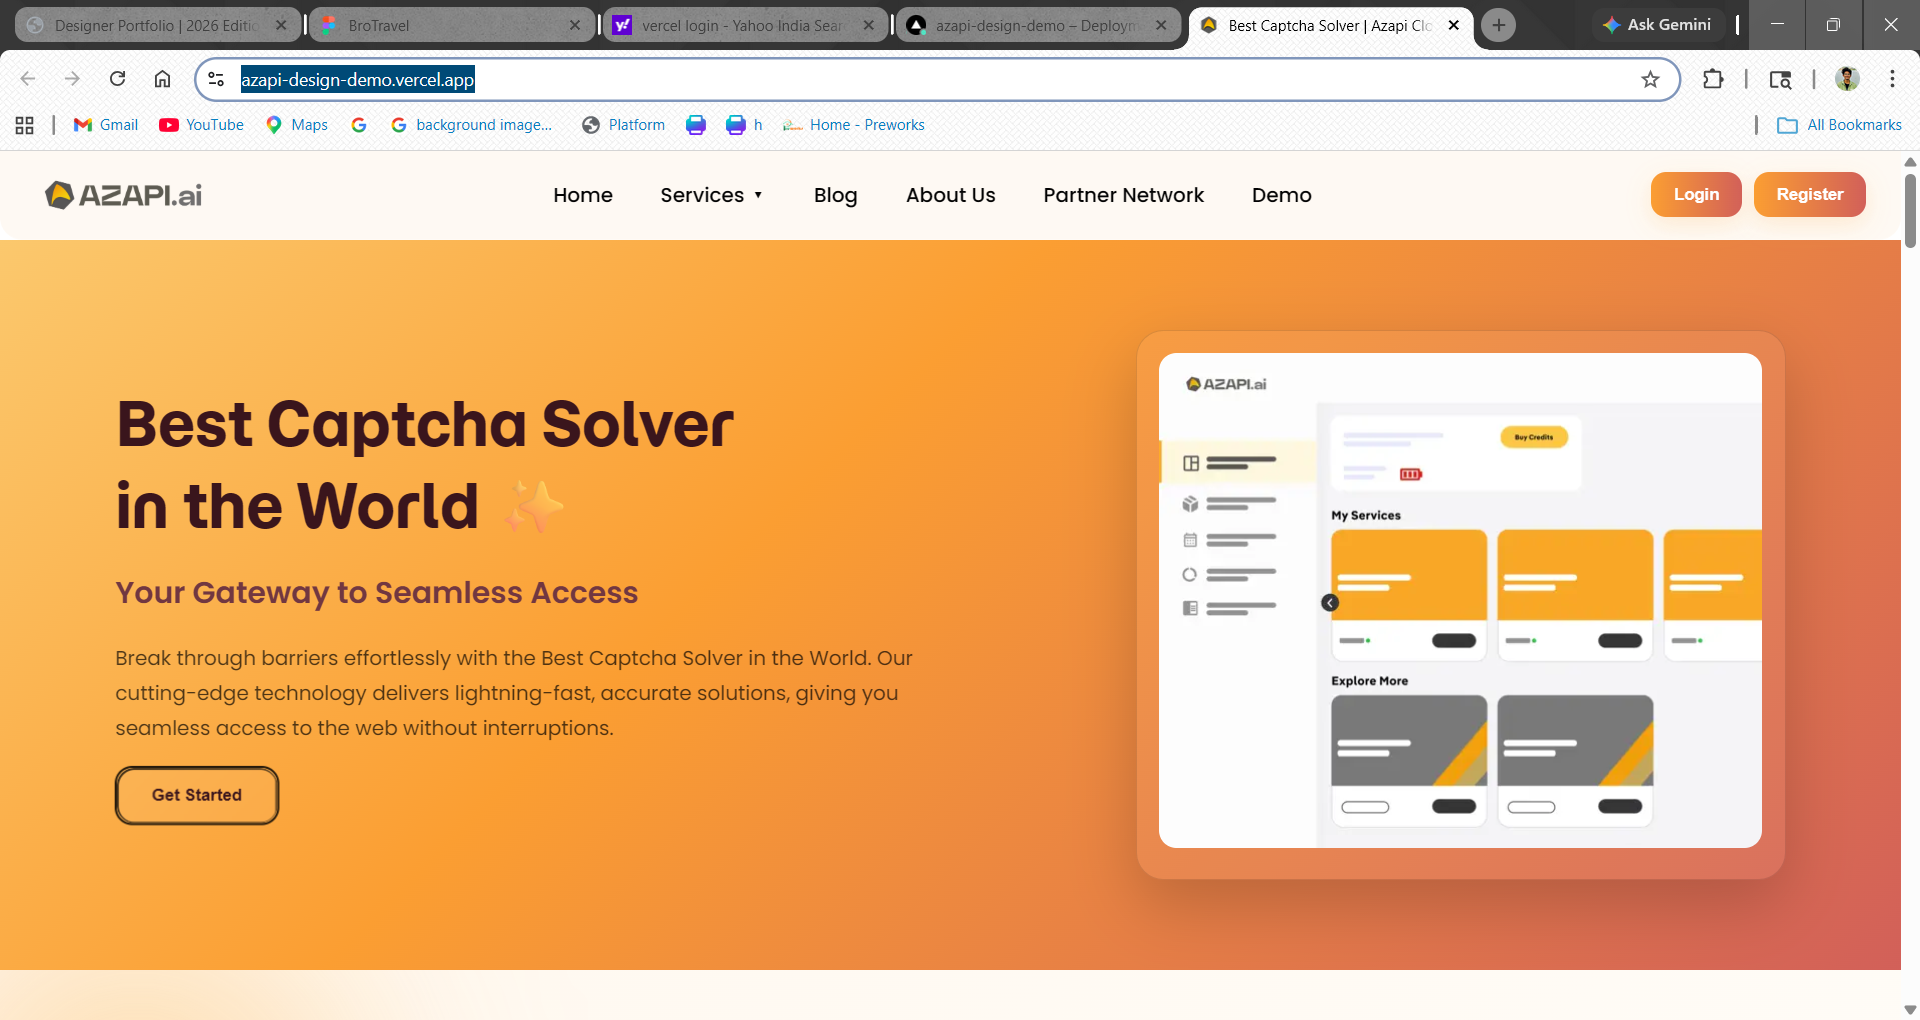Open Maps bookmark
This screenshot has height=1020, width=1920.
[x=297, y=125]
